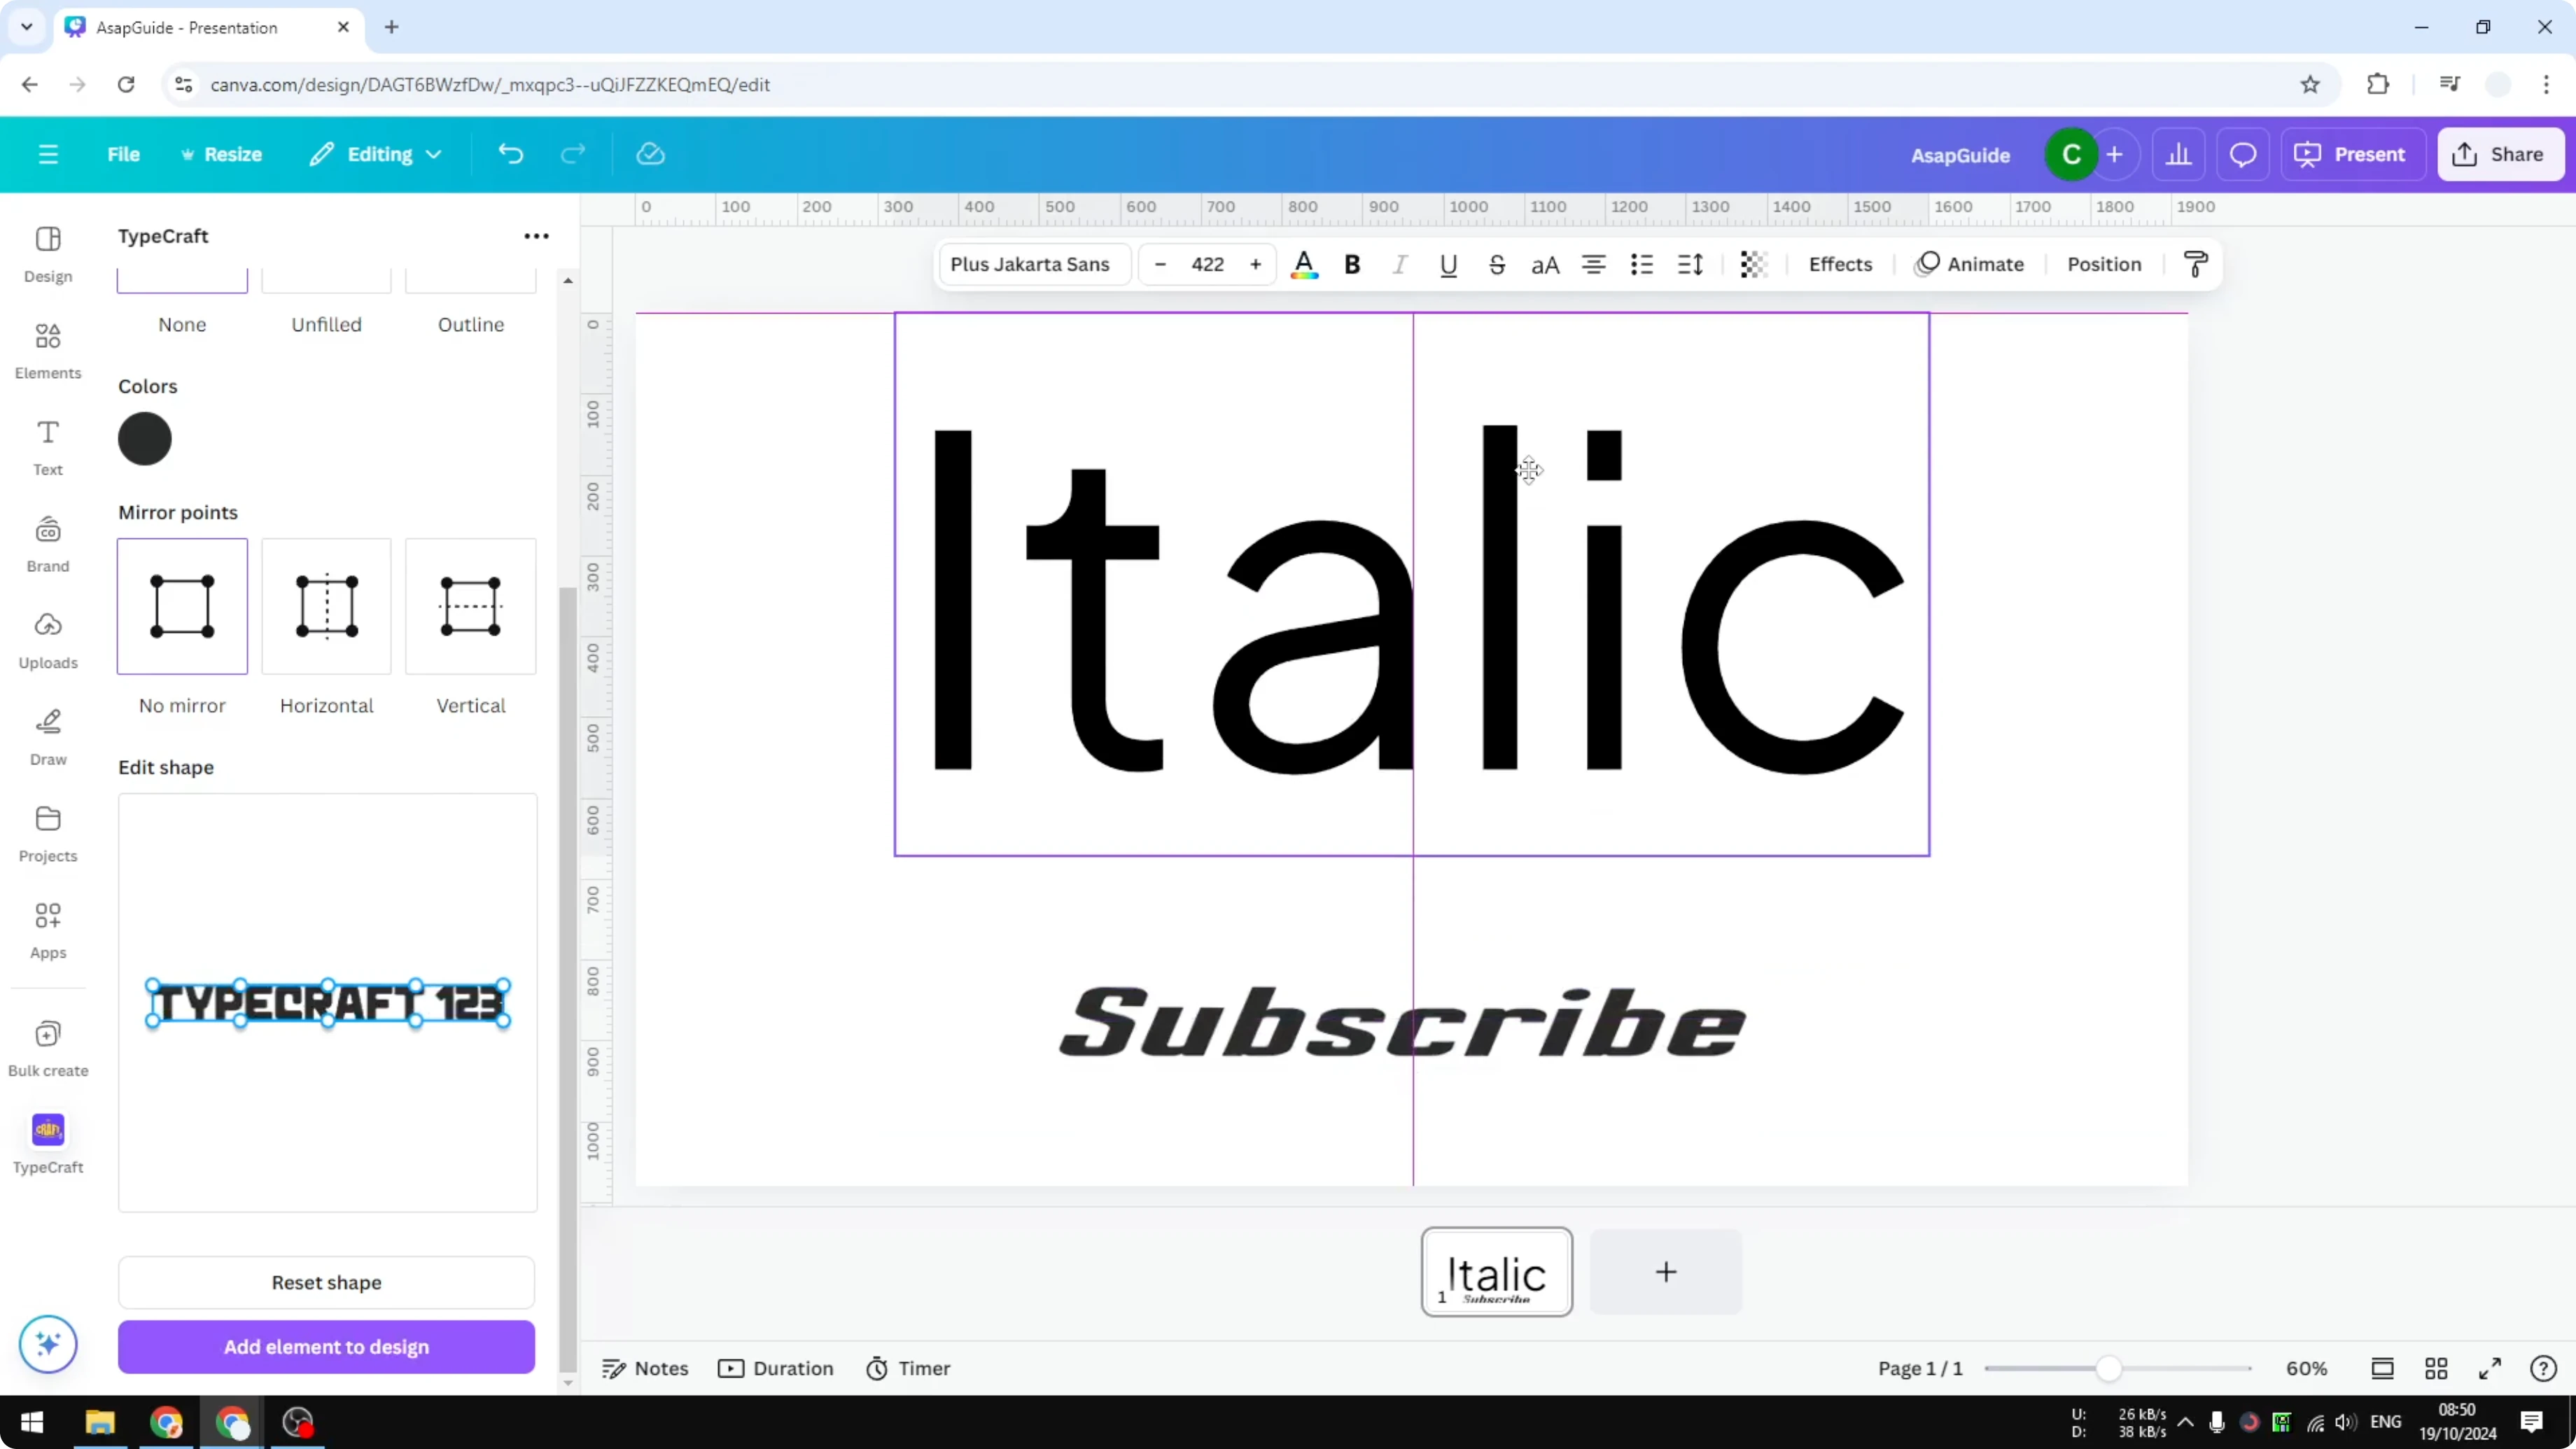Screen dimensions: 2576x1449
Task: Open the File menu
Action: pyautogui.click(x=124, y=154)
